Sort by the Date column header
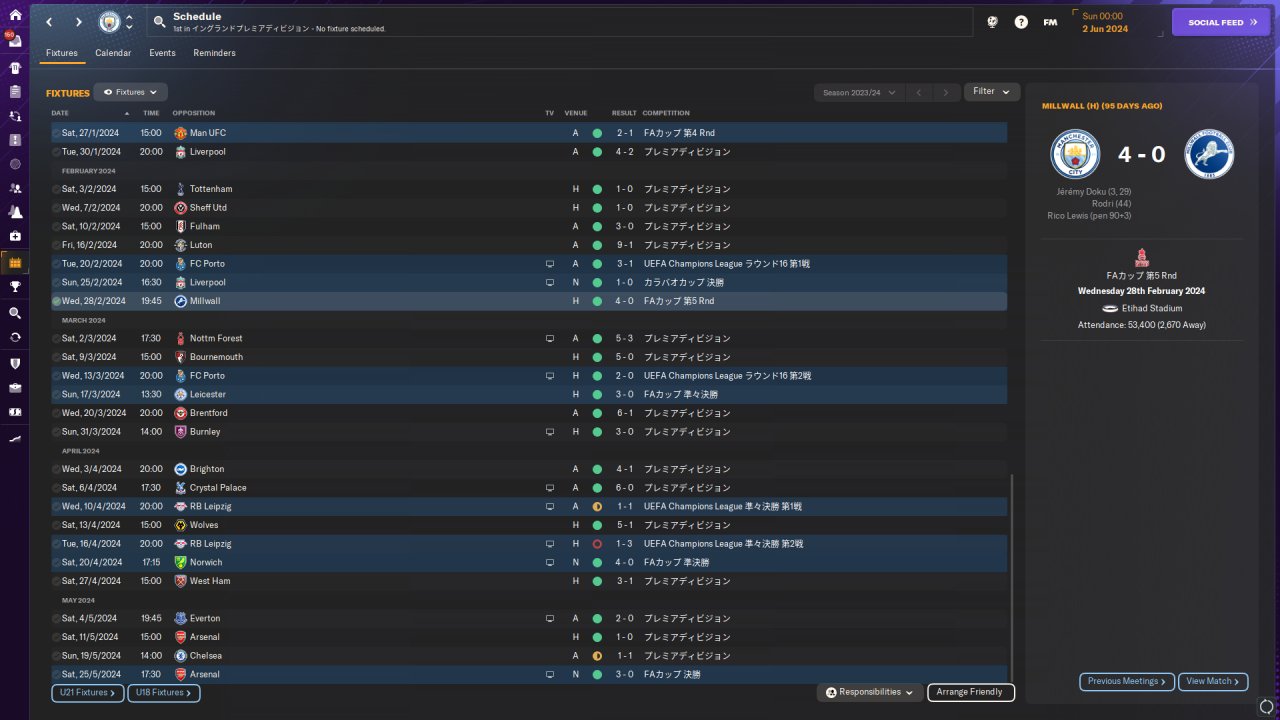The image size is (1280, 720). 60,113
